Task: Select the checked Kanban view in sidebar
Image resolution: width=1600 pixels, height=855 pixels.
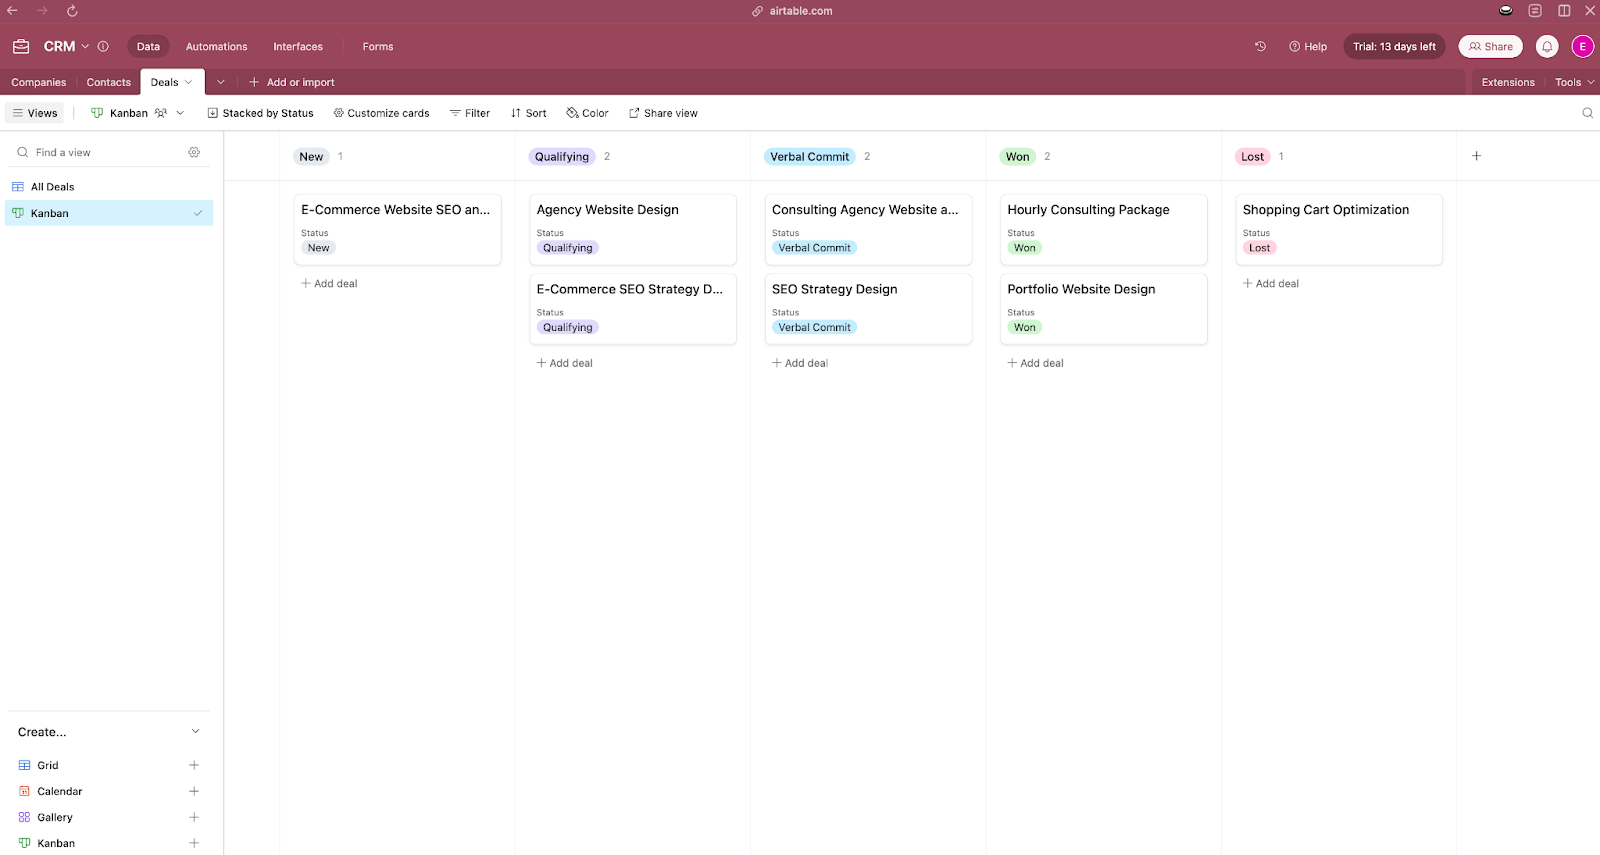Action: coord(109,213)
